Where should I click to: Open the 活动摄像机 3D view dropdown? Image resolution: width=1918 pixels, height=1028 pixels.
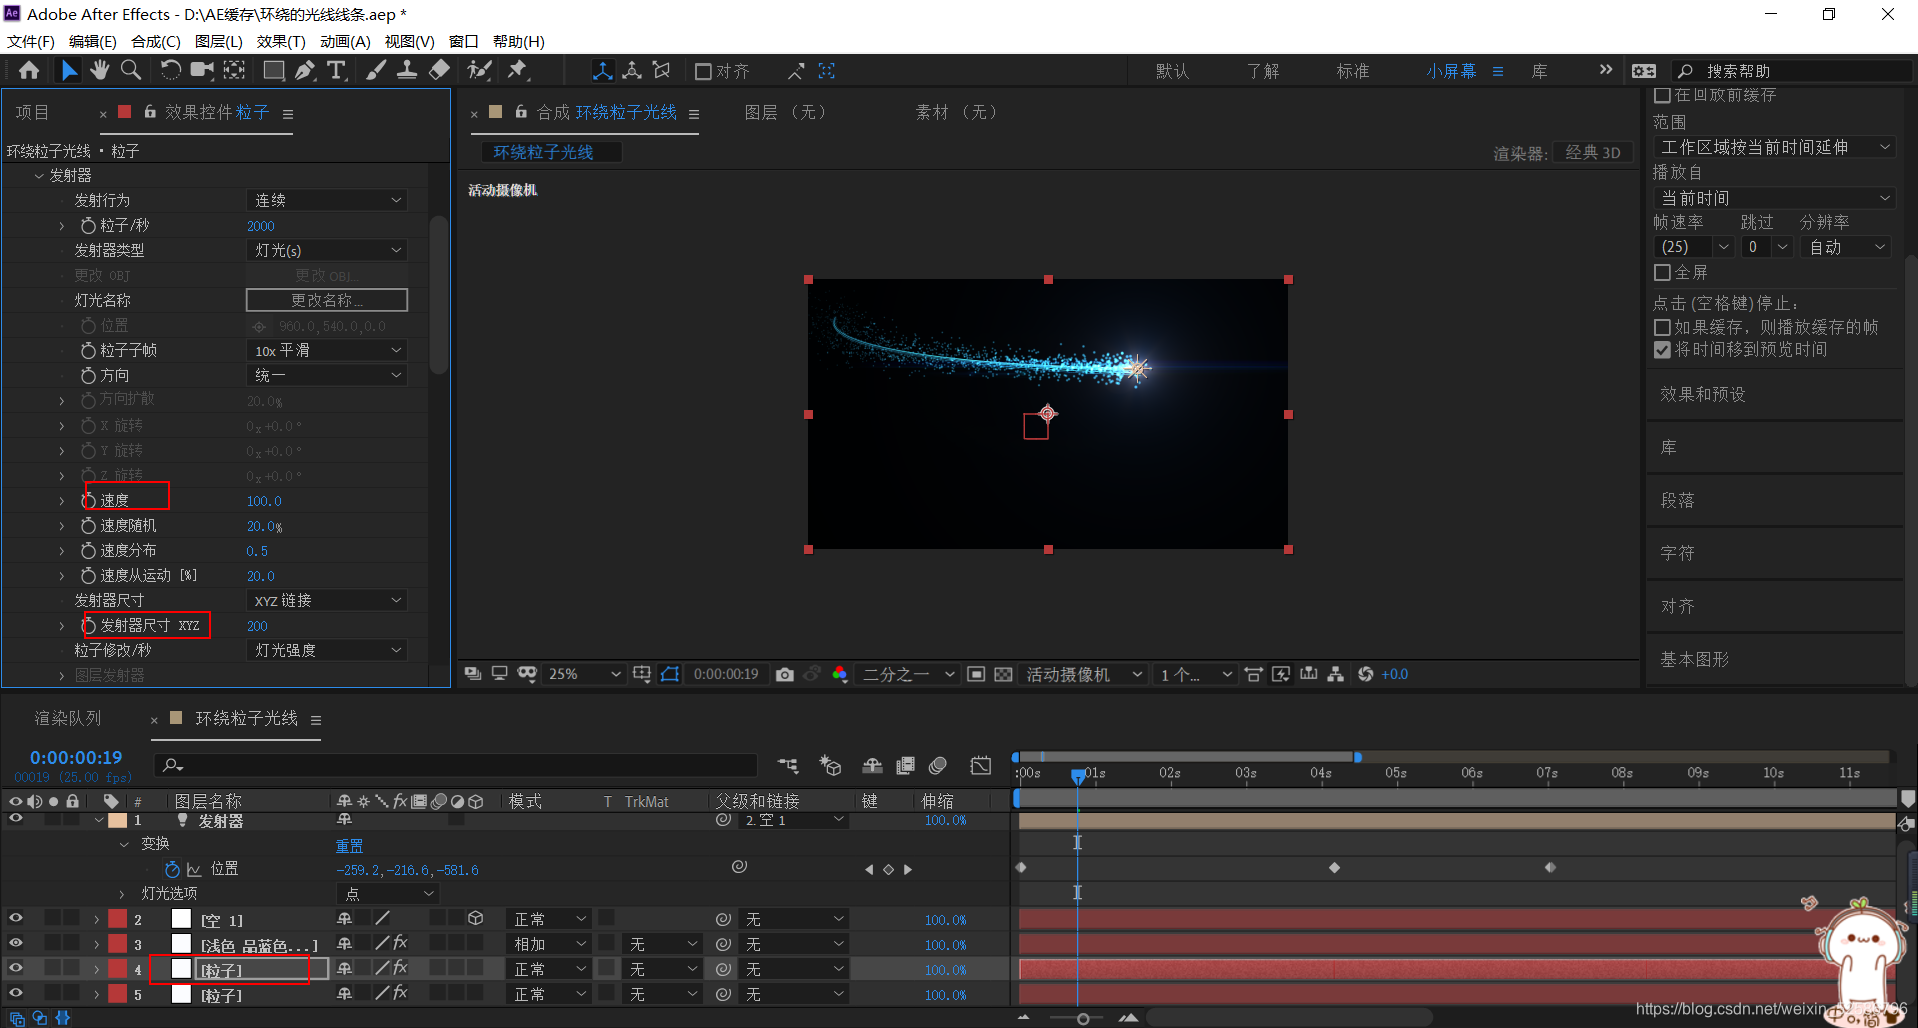(1084, 675)
